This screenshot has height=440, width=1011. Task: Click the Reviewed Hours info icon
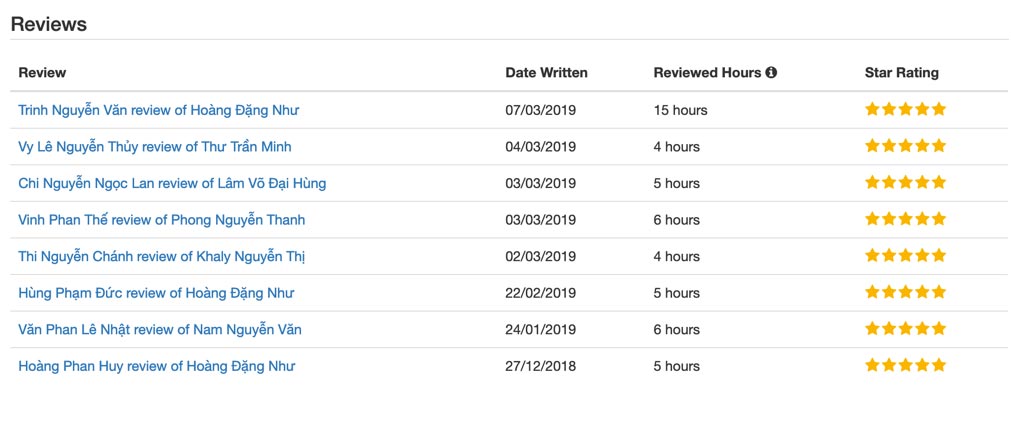coord(771,73)
